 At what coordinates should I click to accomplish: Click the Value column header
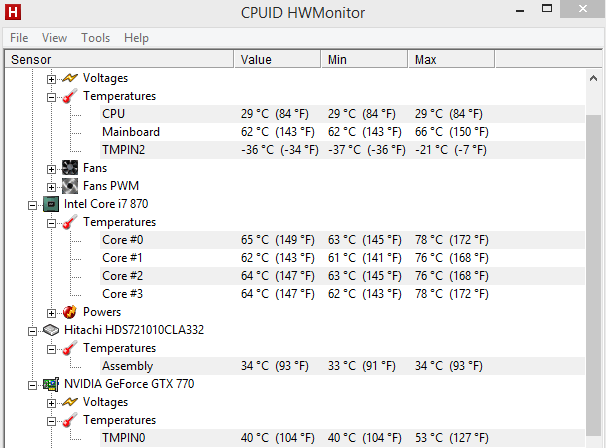pos(277,60)
